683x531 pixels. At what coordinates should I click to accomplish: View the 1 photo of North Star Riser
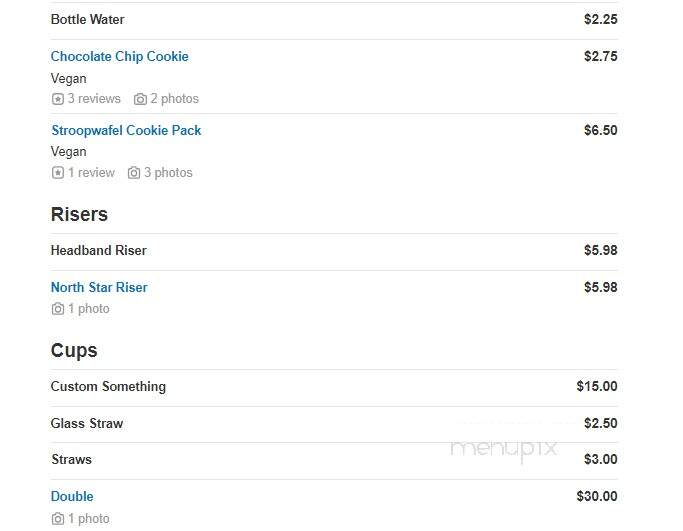click(x=88, y=308)
